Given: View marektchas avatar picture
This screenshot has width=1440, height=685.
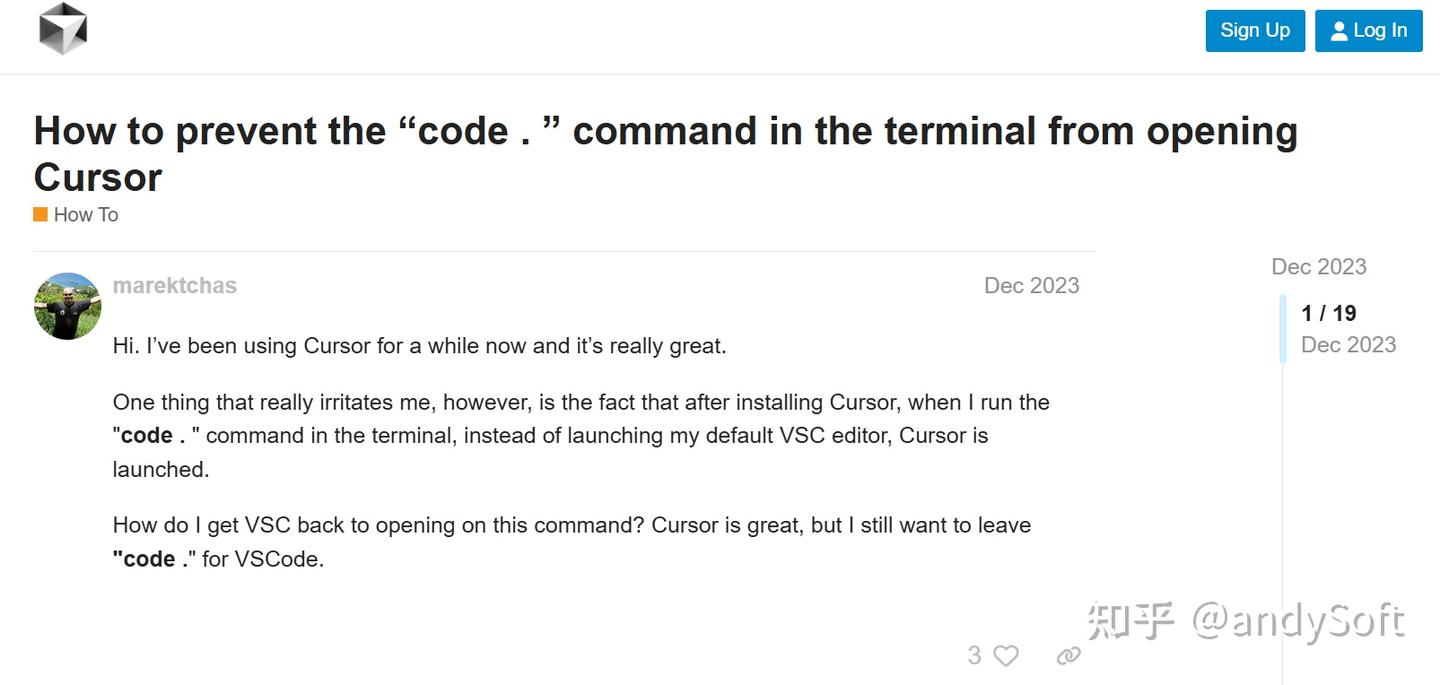Looking at the screenshot, I should [67, 306].
